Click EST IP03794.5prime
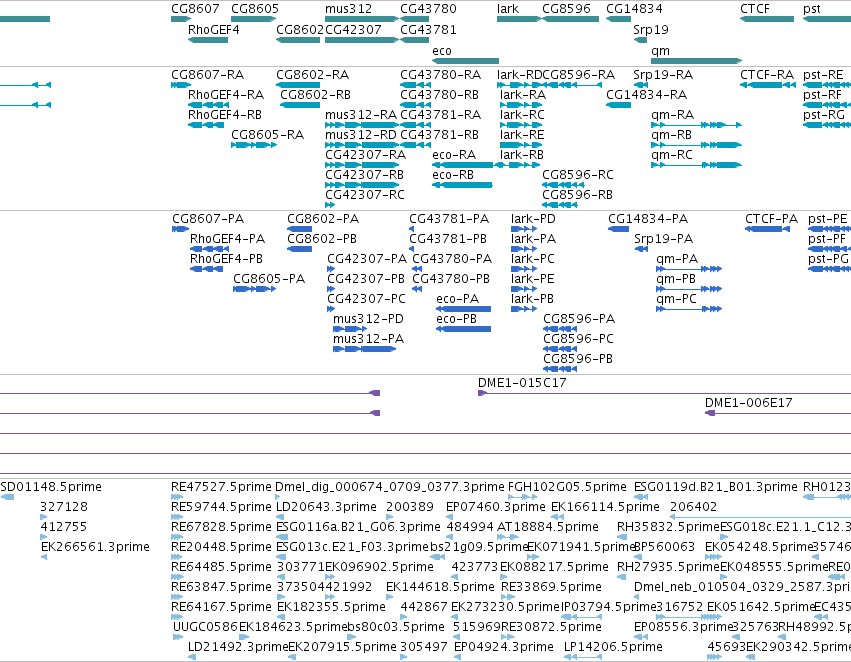This screenshot has width=851, height=662. 582,616
